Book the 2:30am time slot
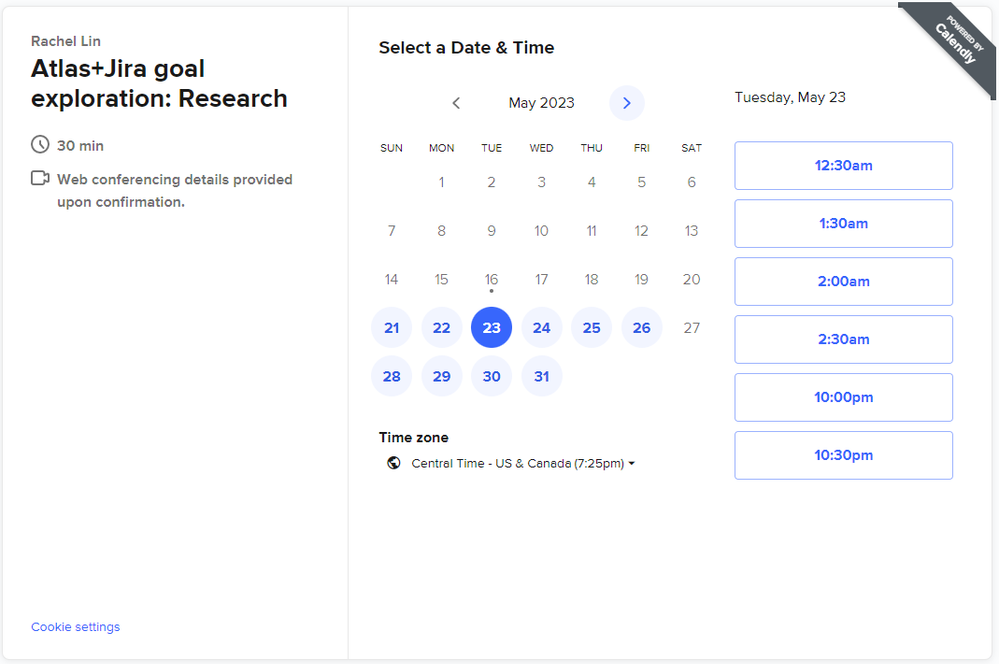The image size is (999, 664). tap(844, 340)
